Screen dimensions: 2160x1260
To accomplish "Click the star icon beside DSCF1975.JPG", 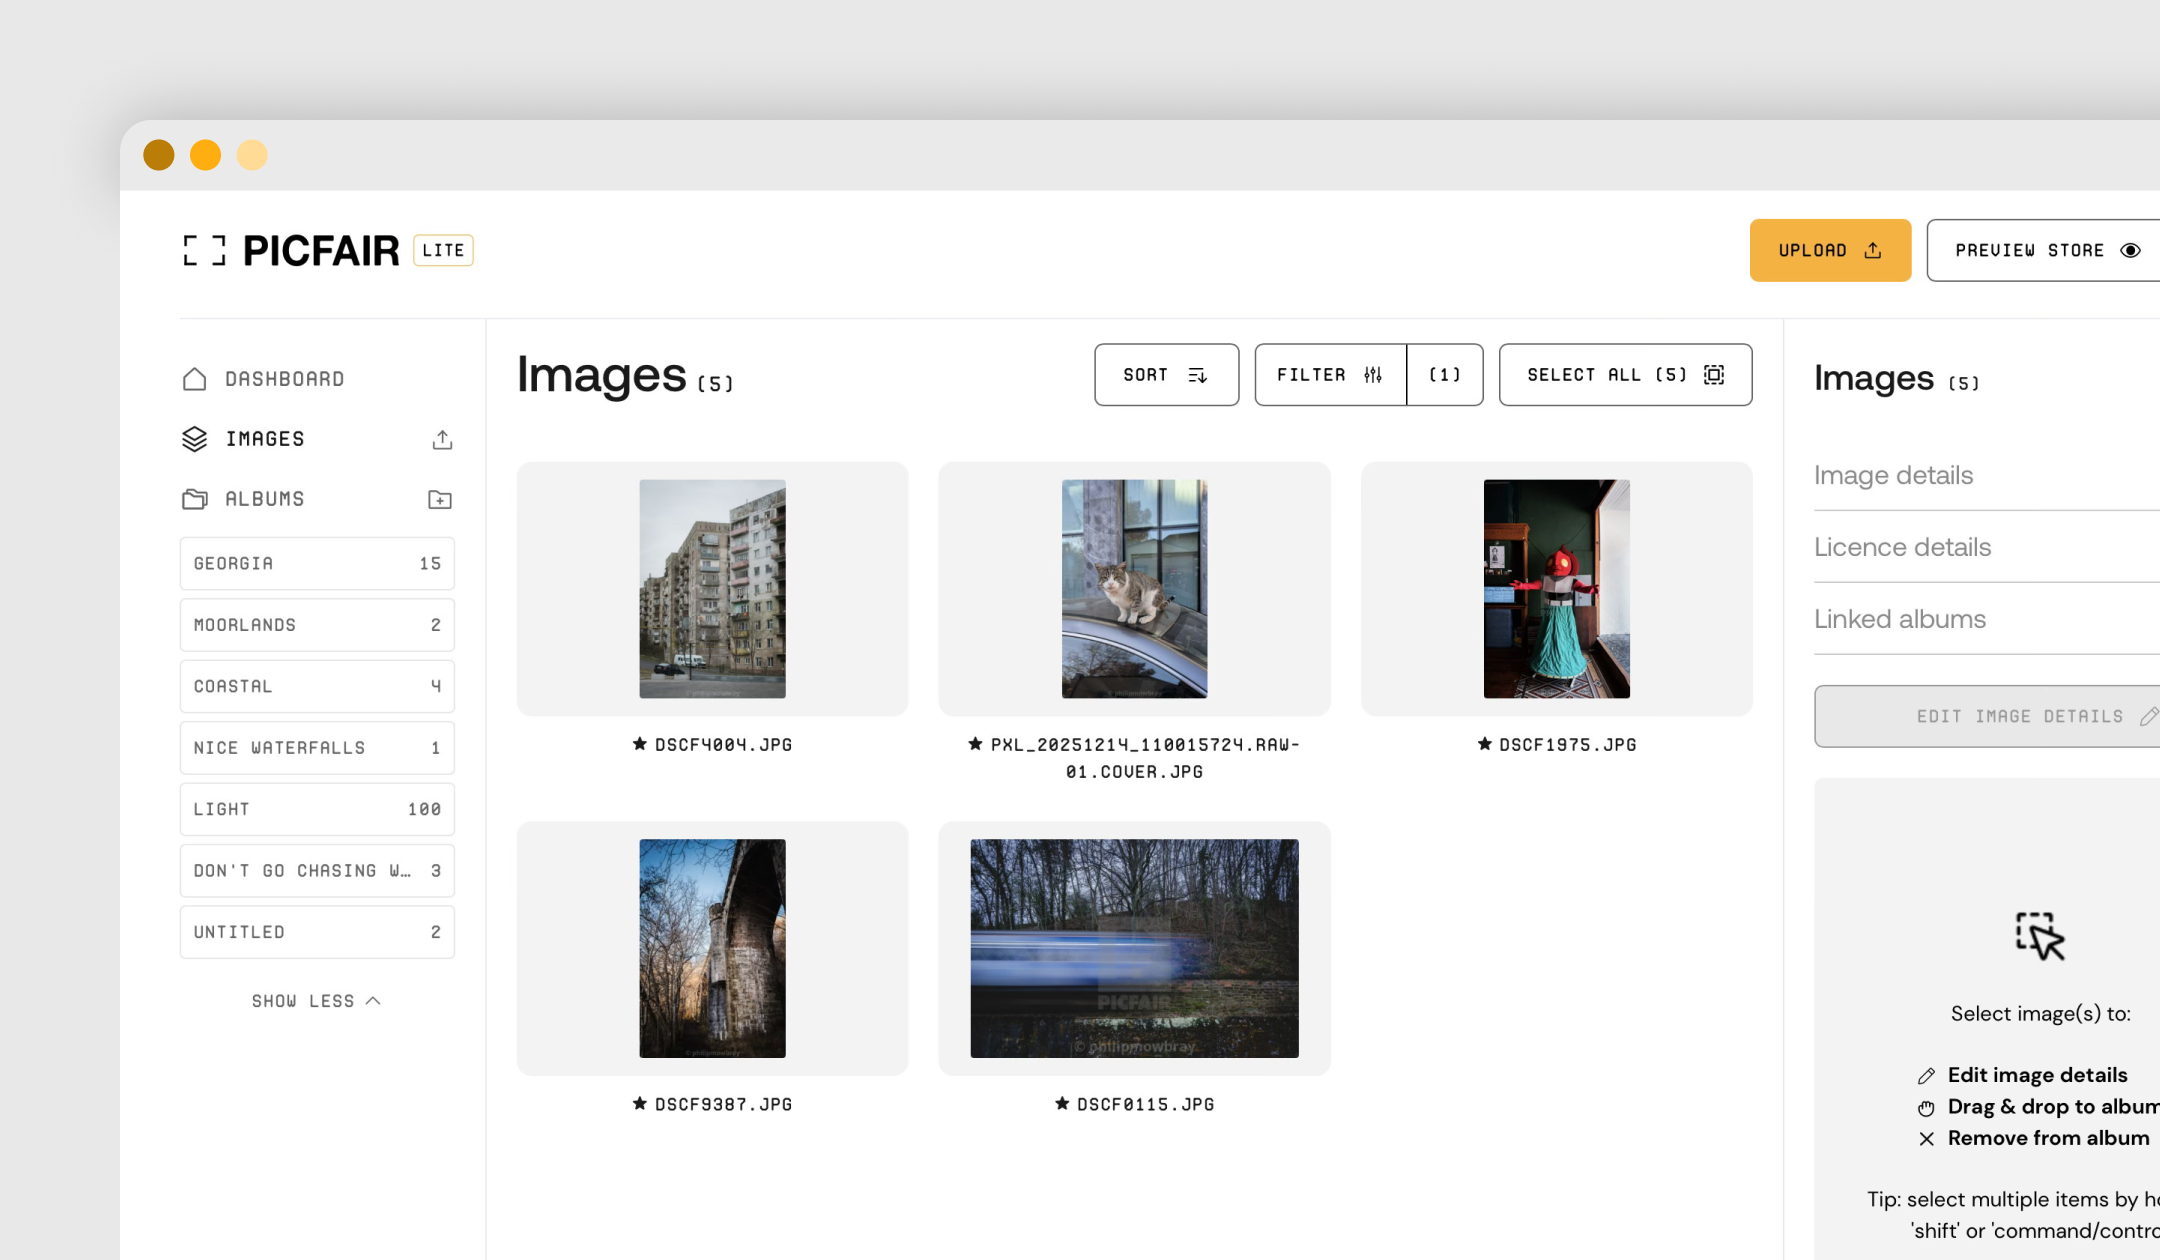I will coord(1485,744).
